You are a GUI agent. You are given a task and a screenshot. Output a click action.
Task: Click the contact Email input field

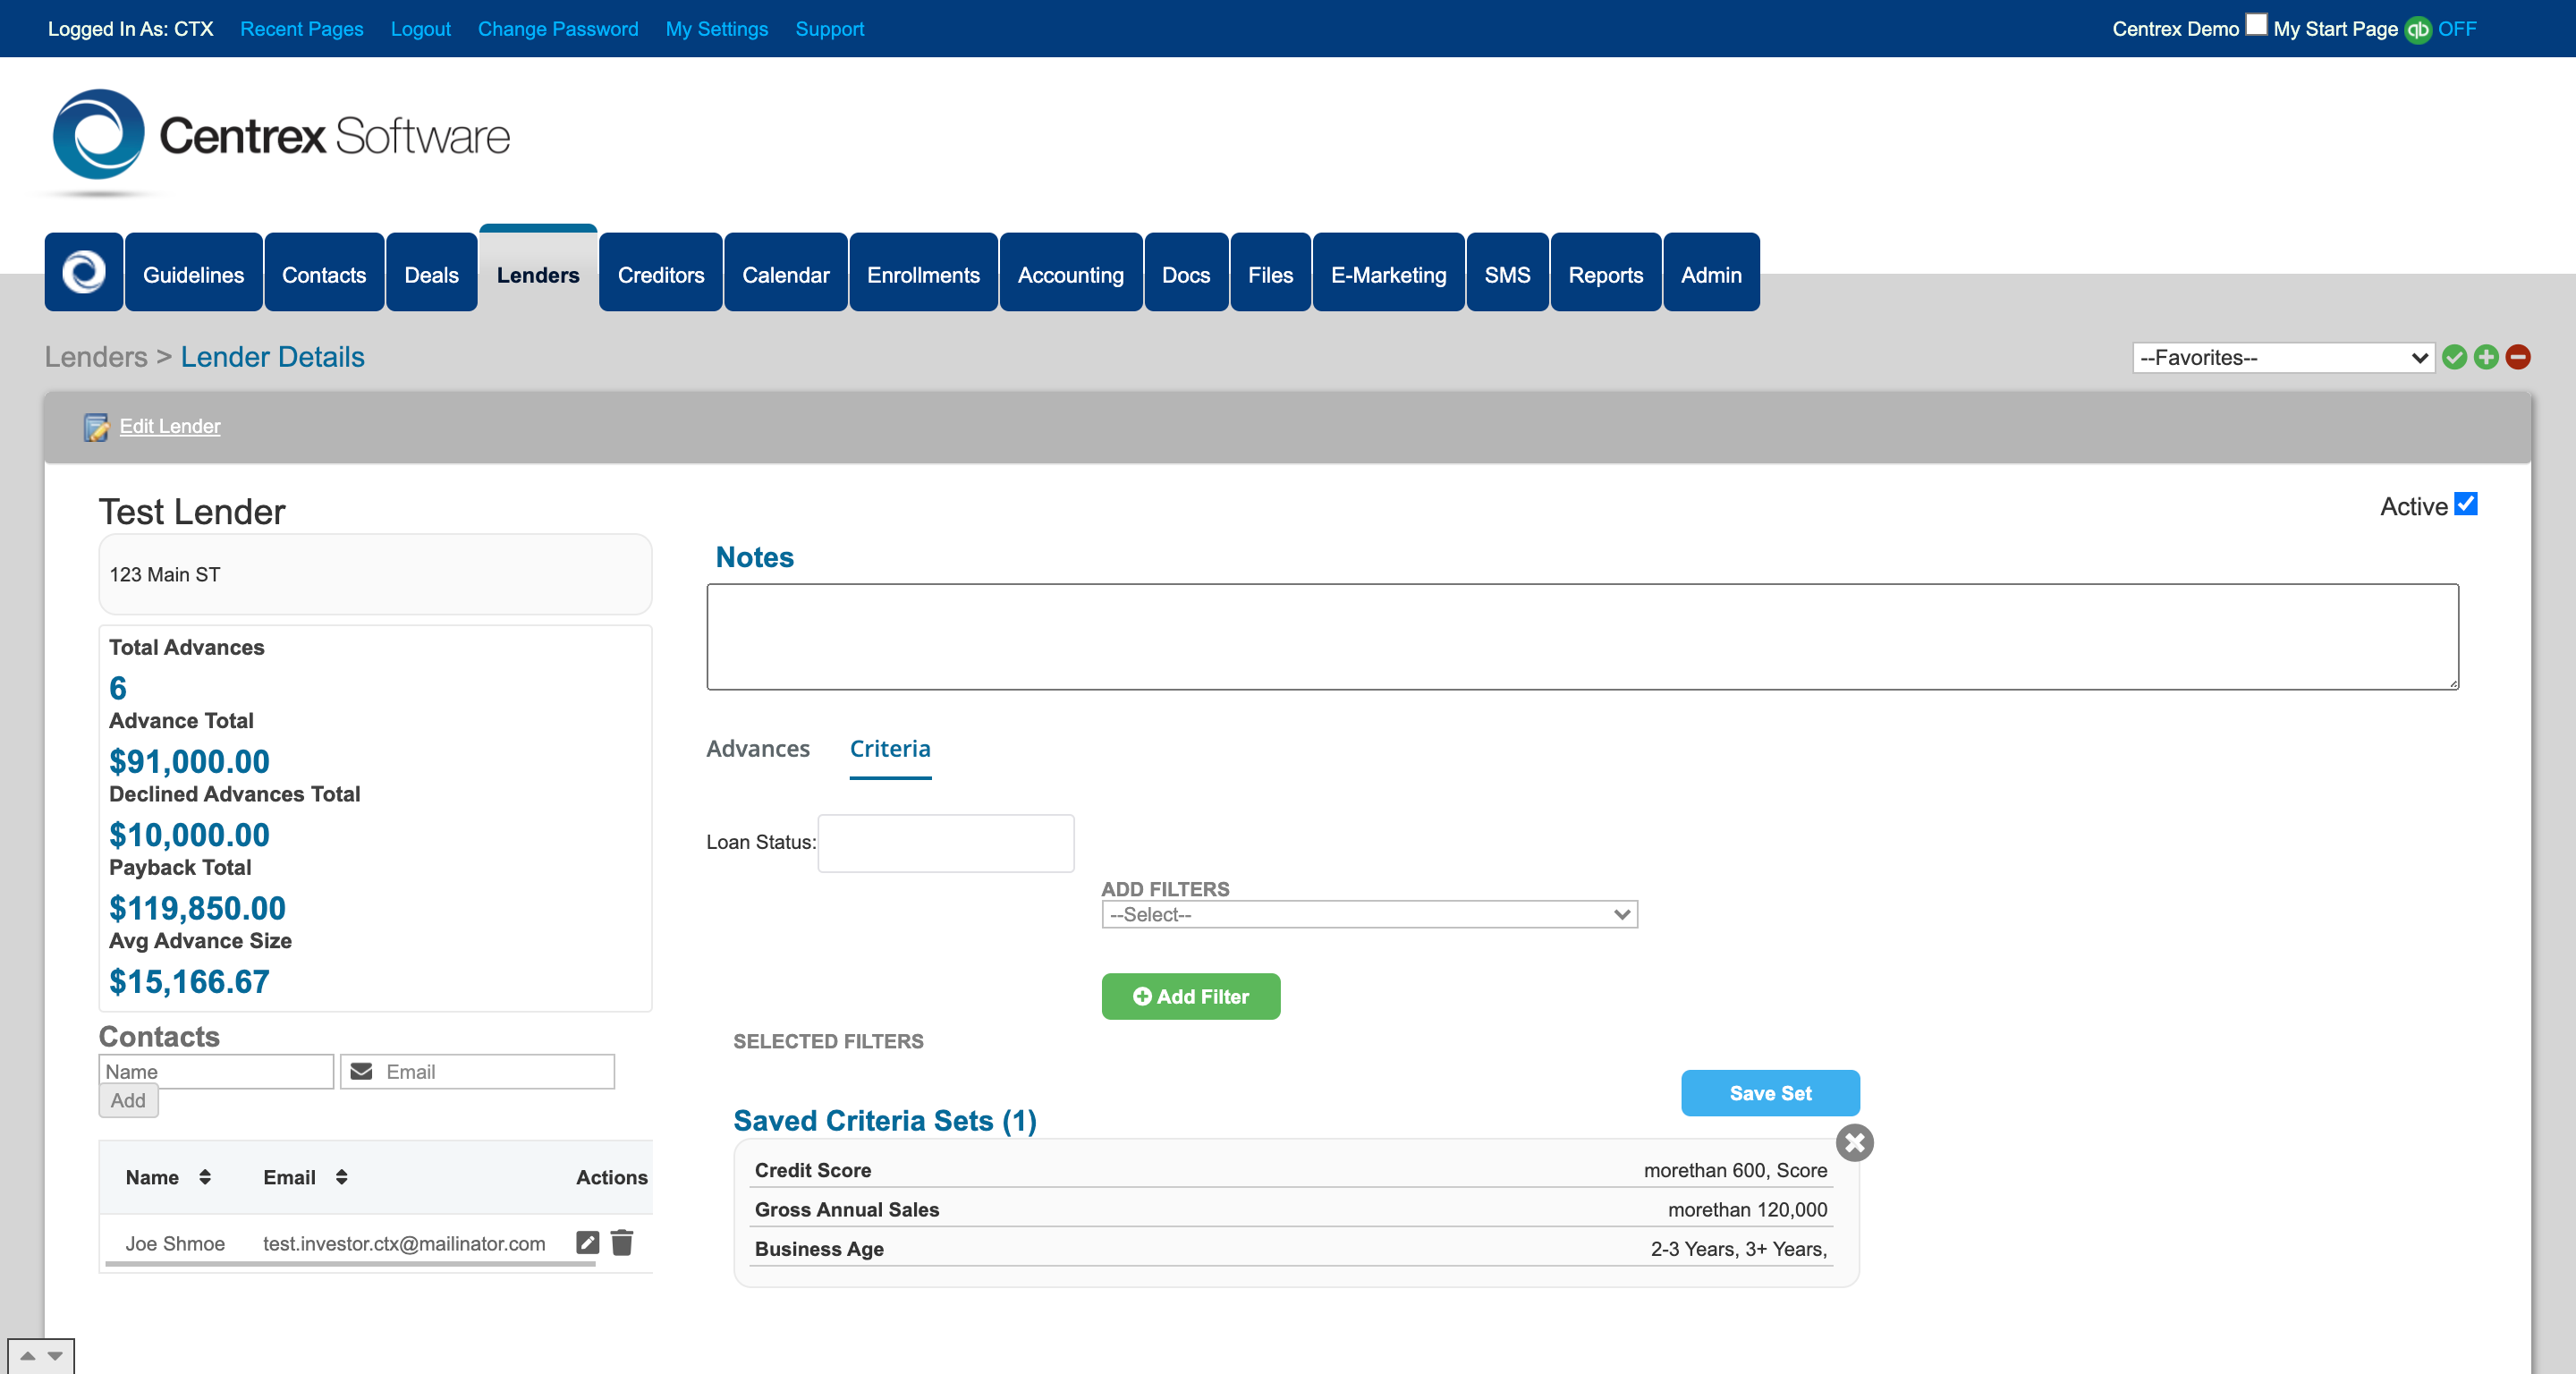[477, 1071]
